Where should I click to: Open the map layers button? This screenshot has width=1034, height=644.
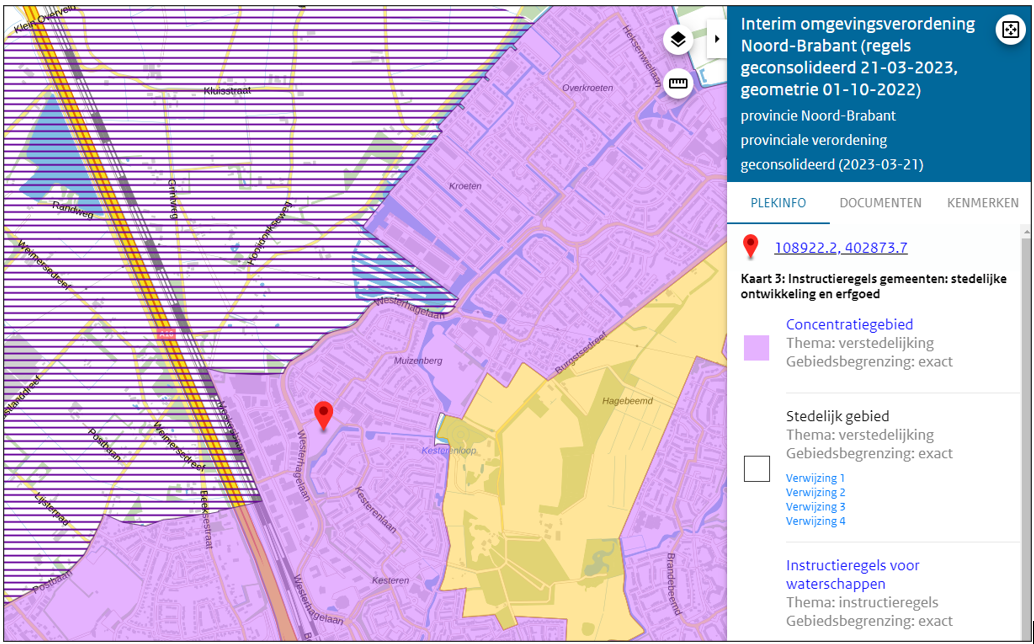(678, 40)
